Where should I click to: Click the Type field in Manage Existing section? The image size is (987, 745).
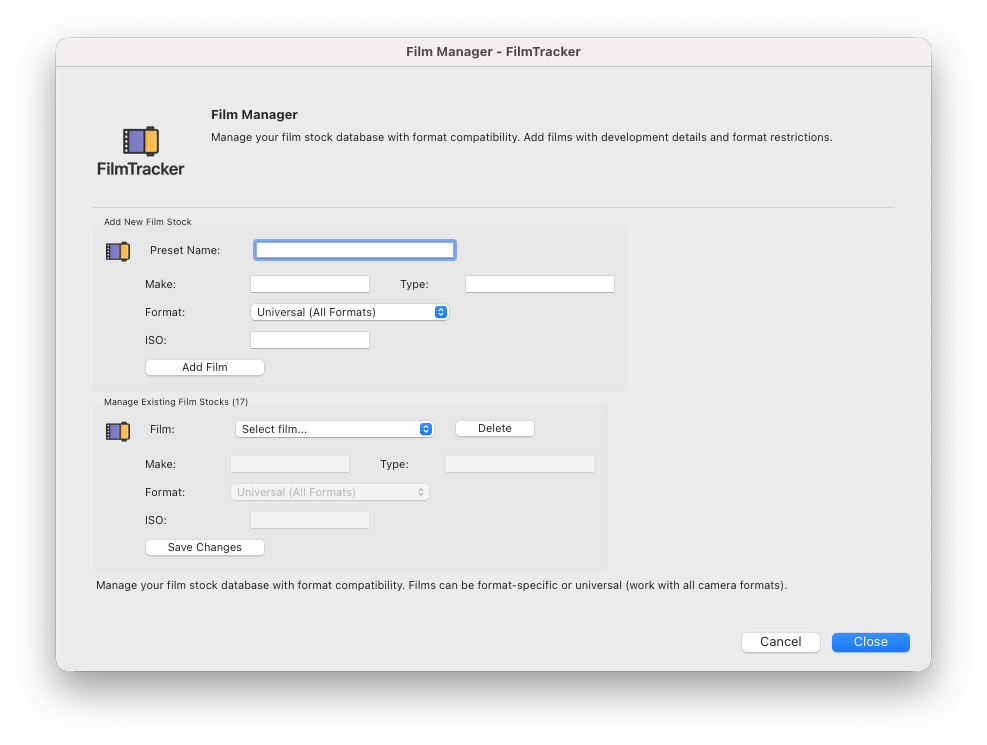(519, 463)
